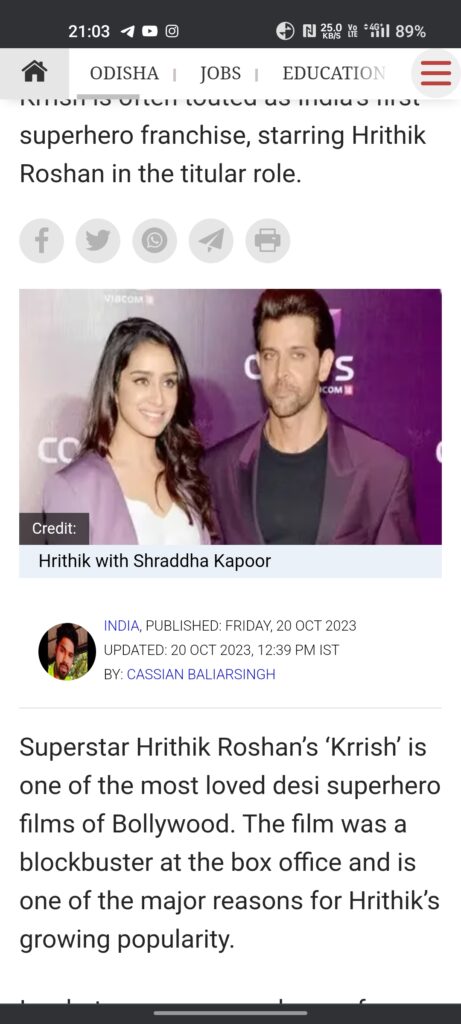Open the EDUCATION tab
The height and width of the screenshot is (1024, 461).
[x=334, y=73]
